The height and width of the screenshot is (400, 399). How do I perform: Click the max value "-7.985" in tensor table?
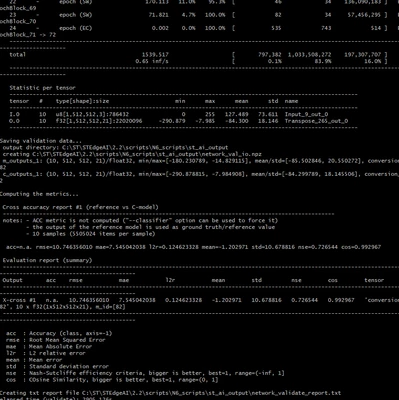coord(205,121)
